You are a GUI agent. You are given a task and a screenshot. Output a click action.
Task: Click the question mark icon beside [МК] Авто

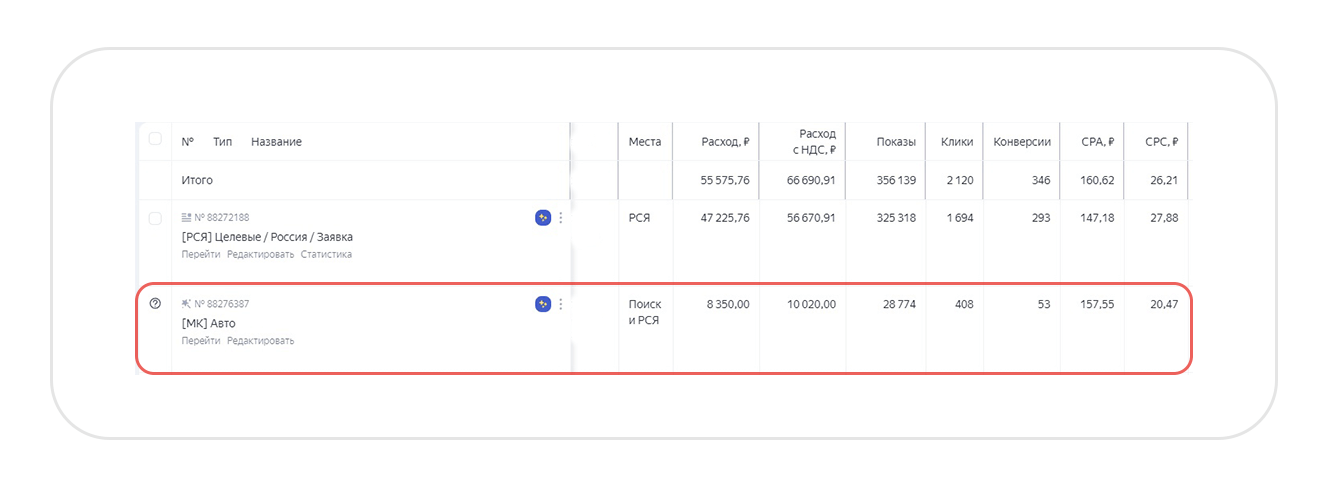click(155, 304)
